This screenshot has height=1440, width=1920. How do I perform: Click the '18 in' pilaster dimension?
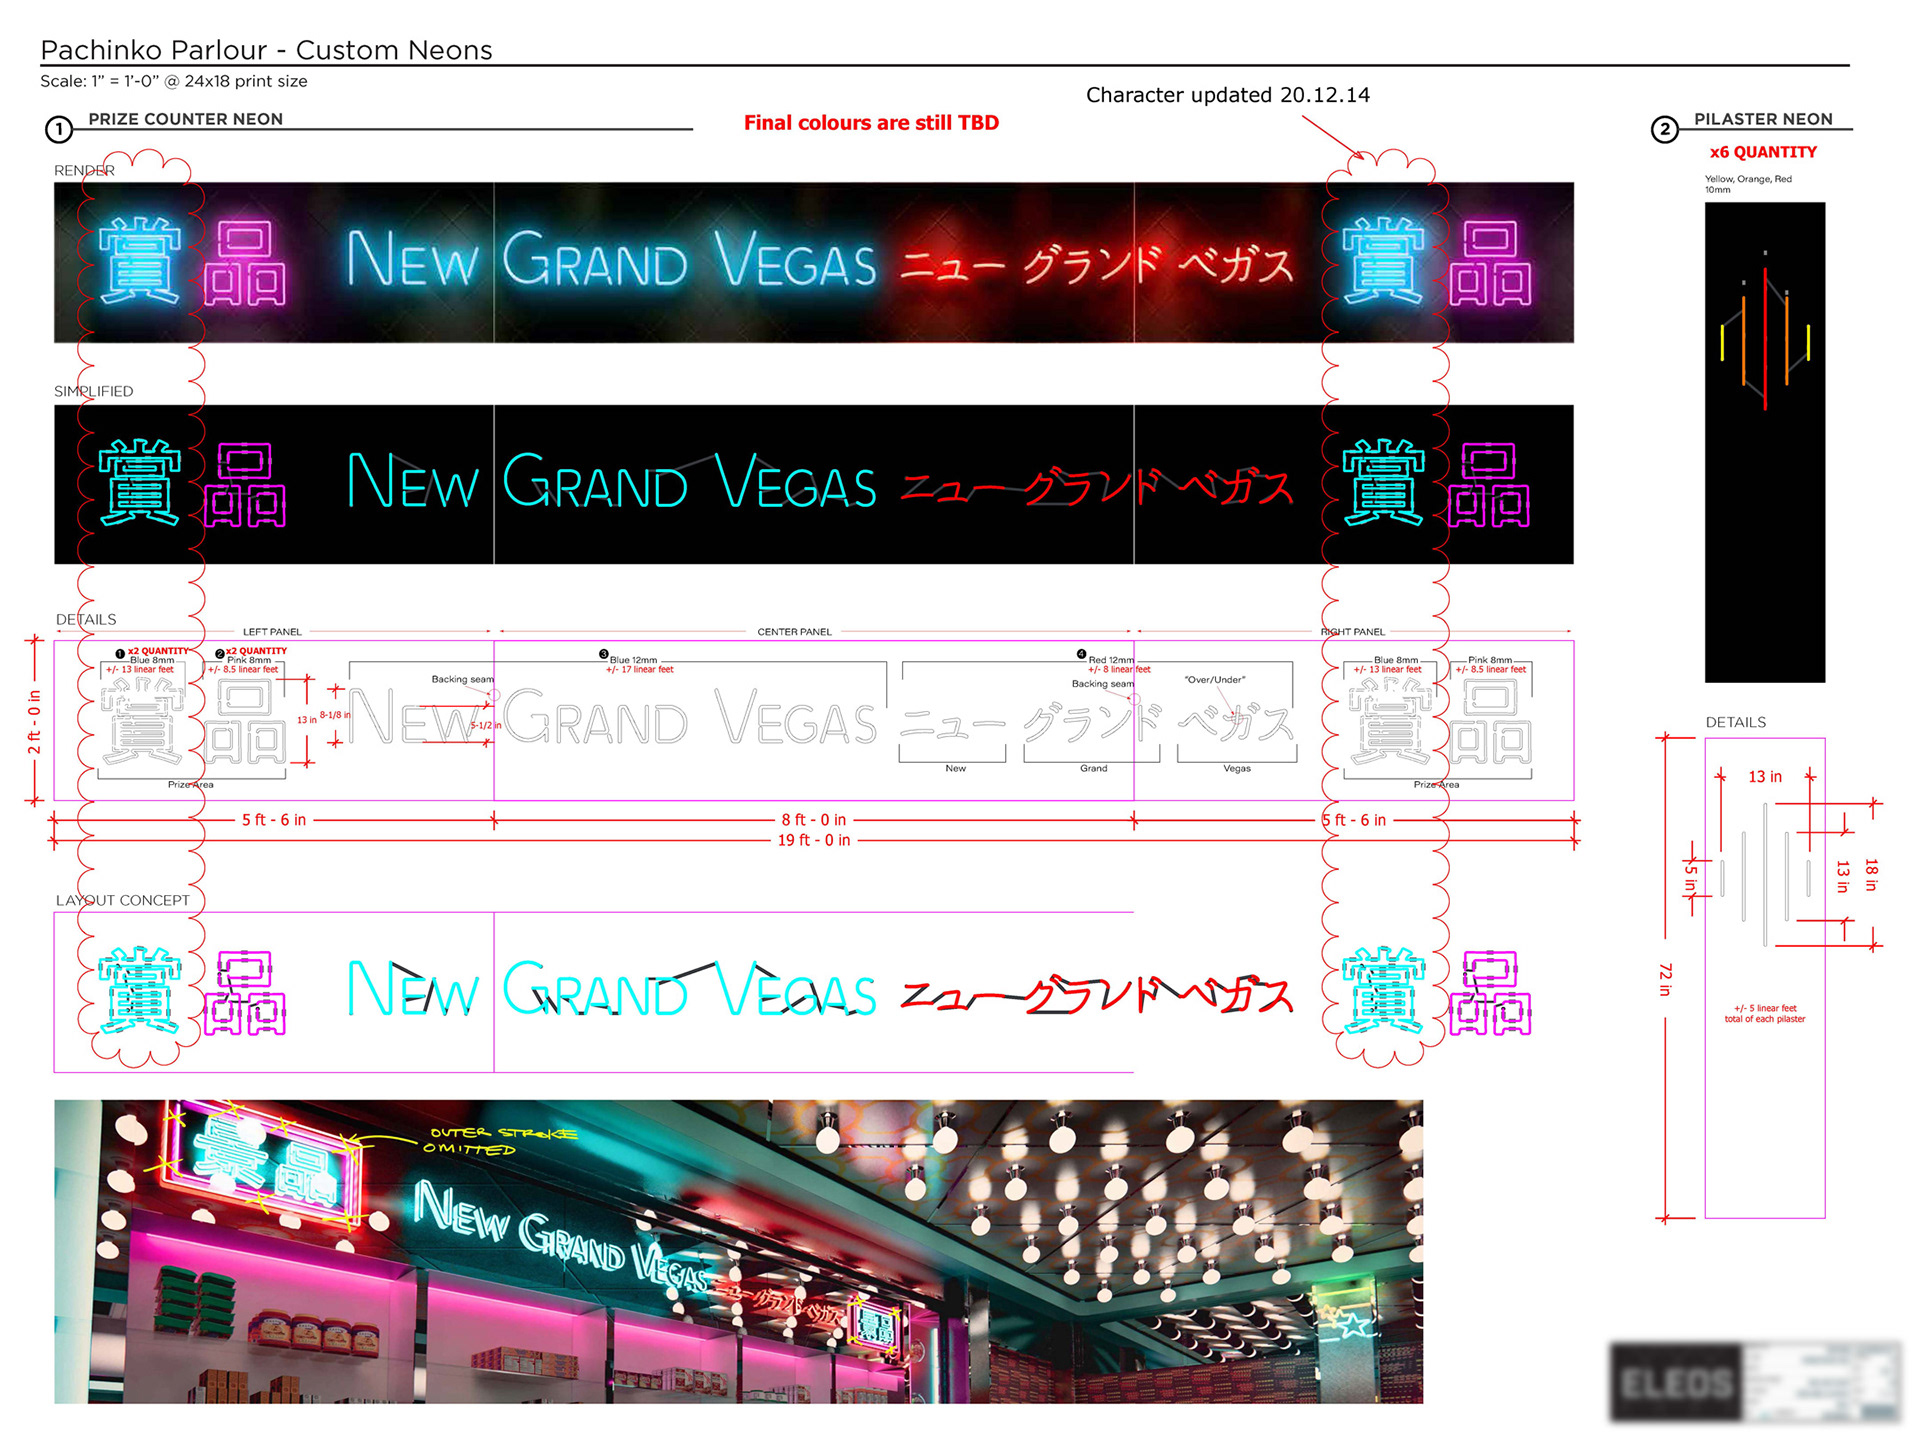(1871, 875)
